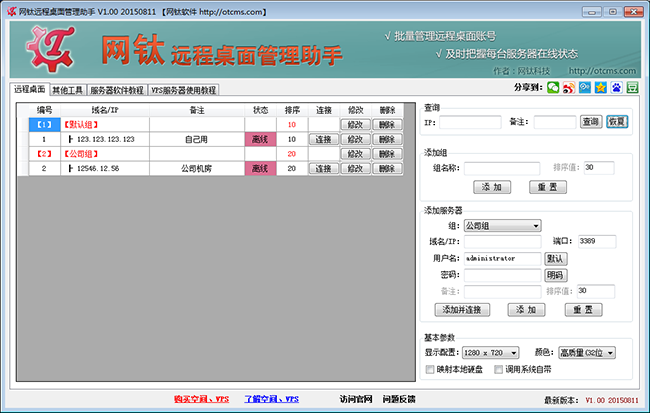This screenshot has width=650, height=413.
Task: Open the VPS服务器使用教程 tab
Action: tap(183, 90)
